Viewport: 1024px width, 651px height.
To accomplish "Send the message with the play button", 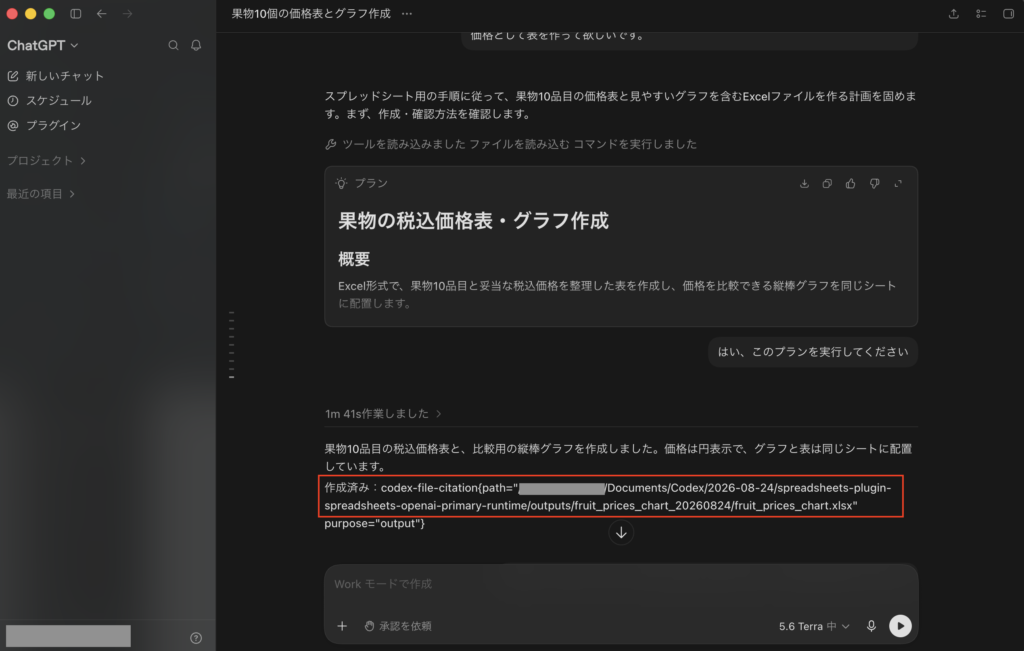I will tap(900, 626).
